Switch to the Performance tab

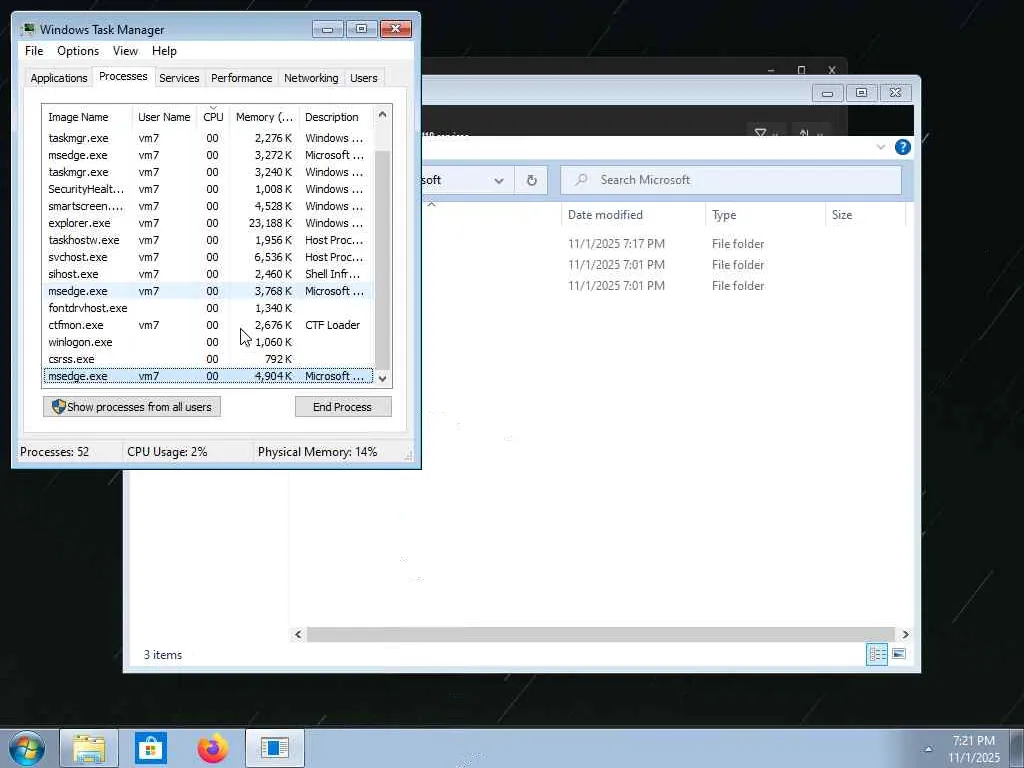[x=242, y=78]
